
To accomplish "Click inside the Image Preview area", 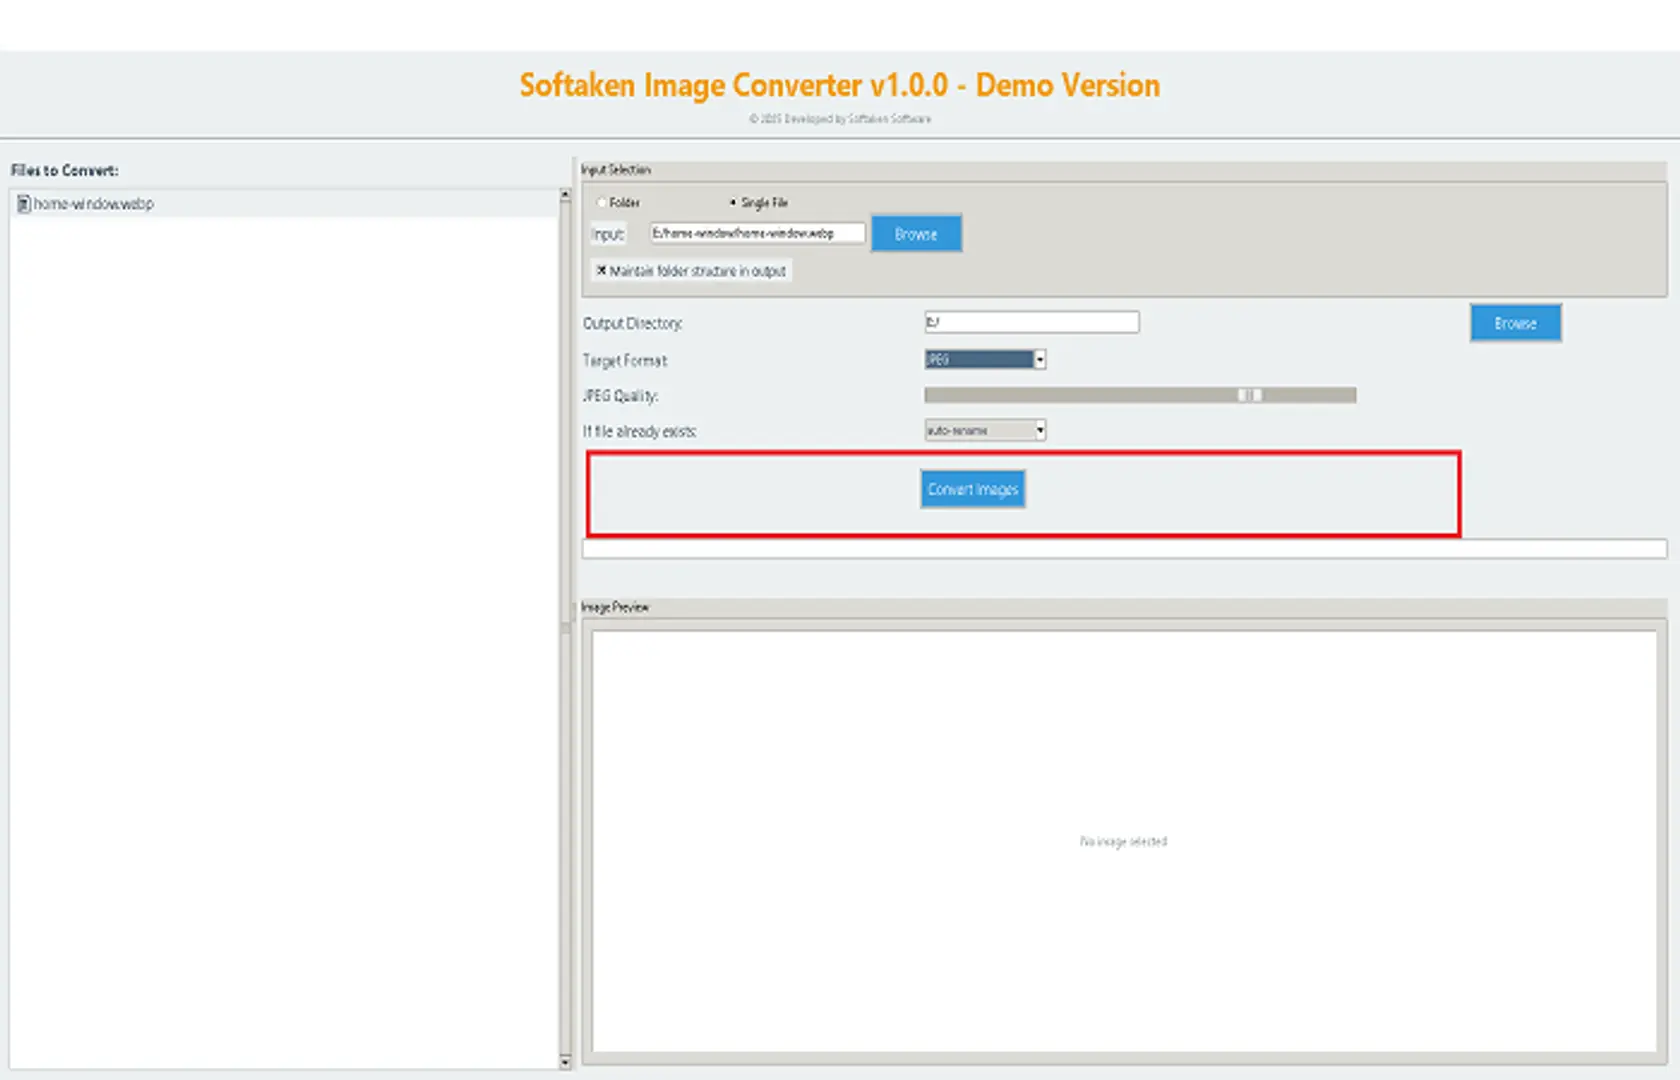I will pos(1123,840).
